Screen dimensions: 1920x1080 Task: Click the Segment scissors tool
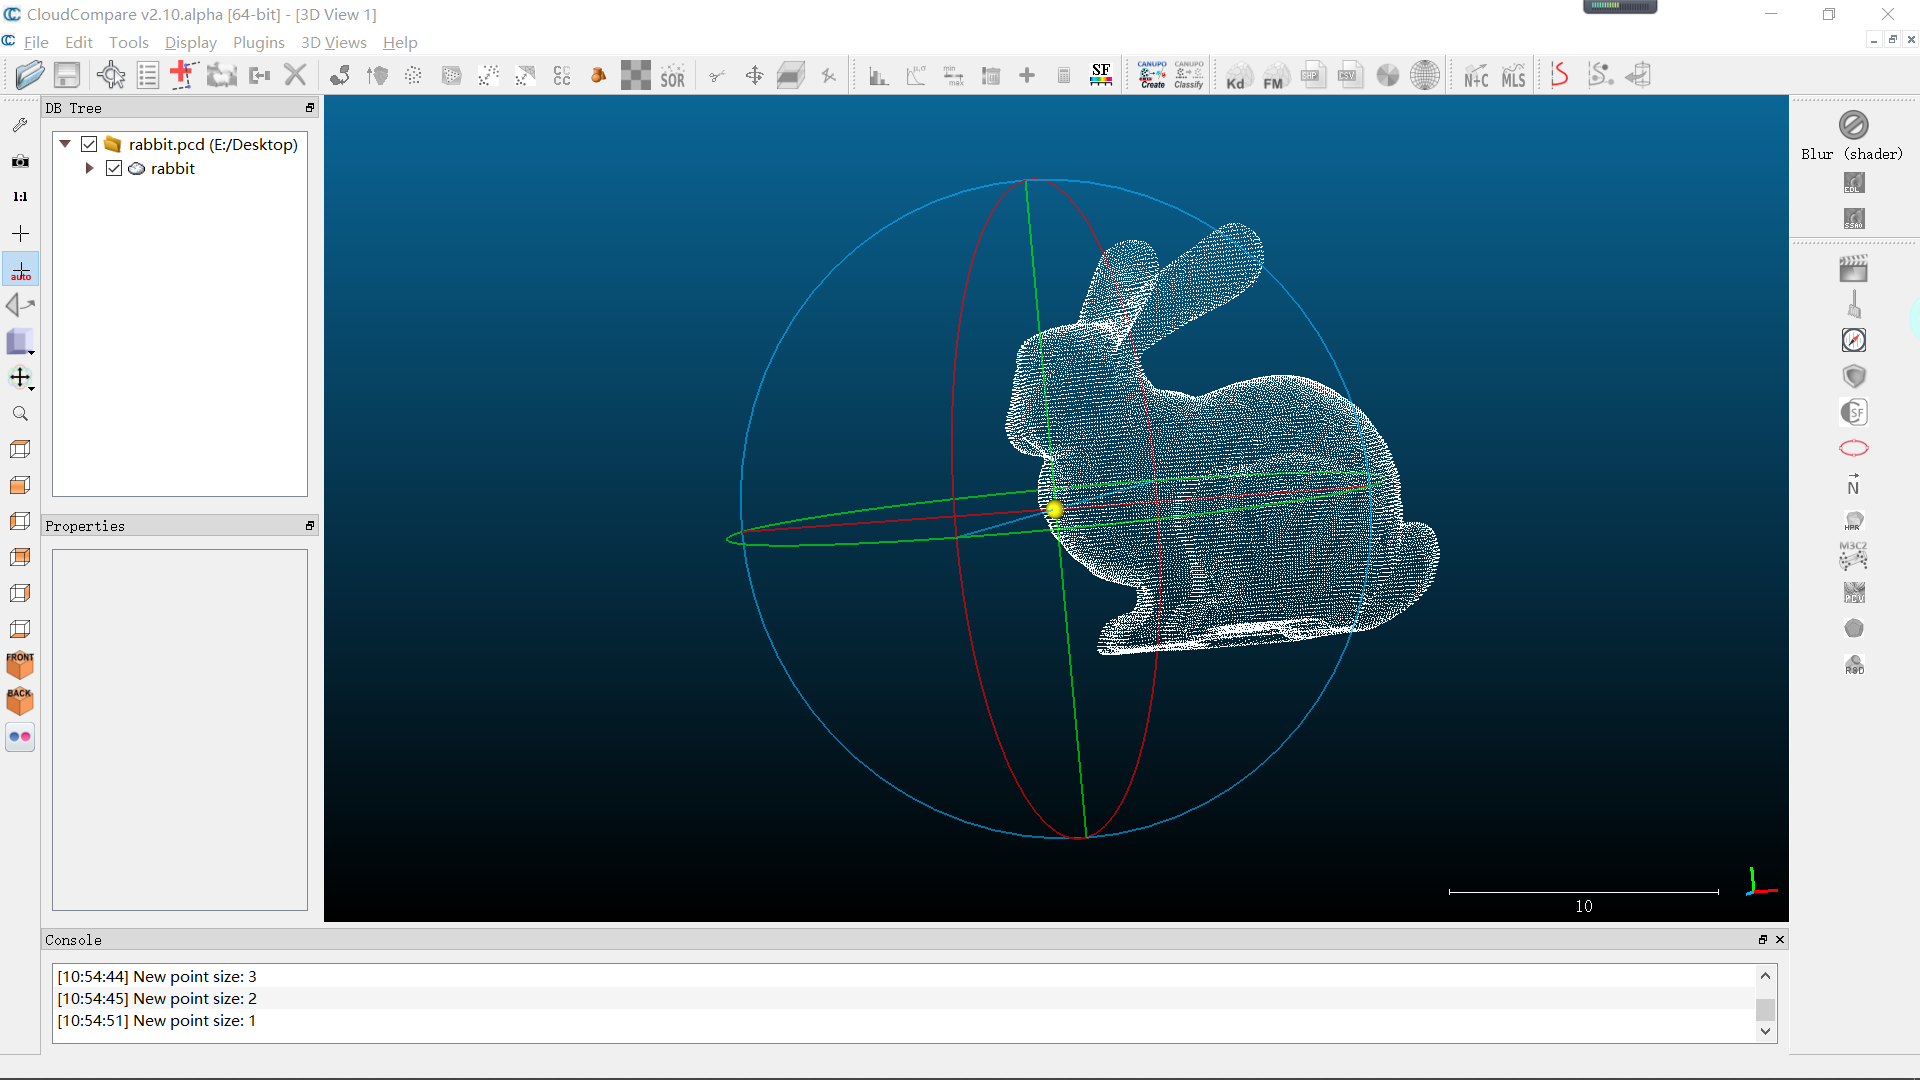(717, 76)
